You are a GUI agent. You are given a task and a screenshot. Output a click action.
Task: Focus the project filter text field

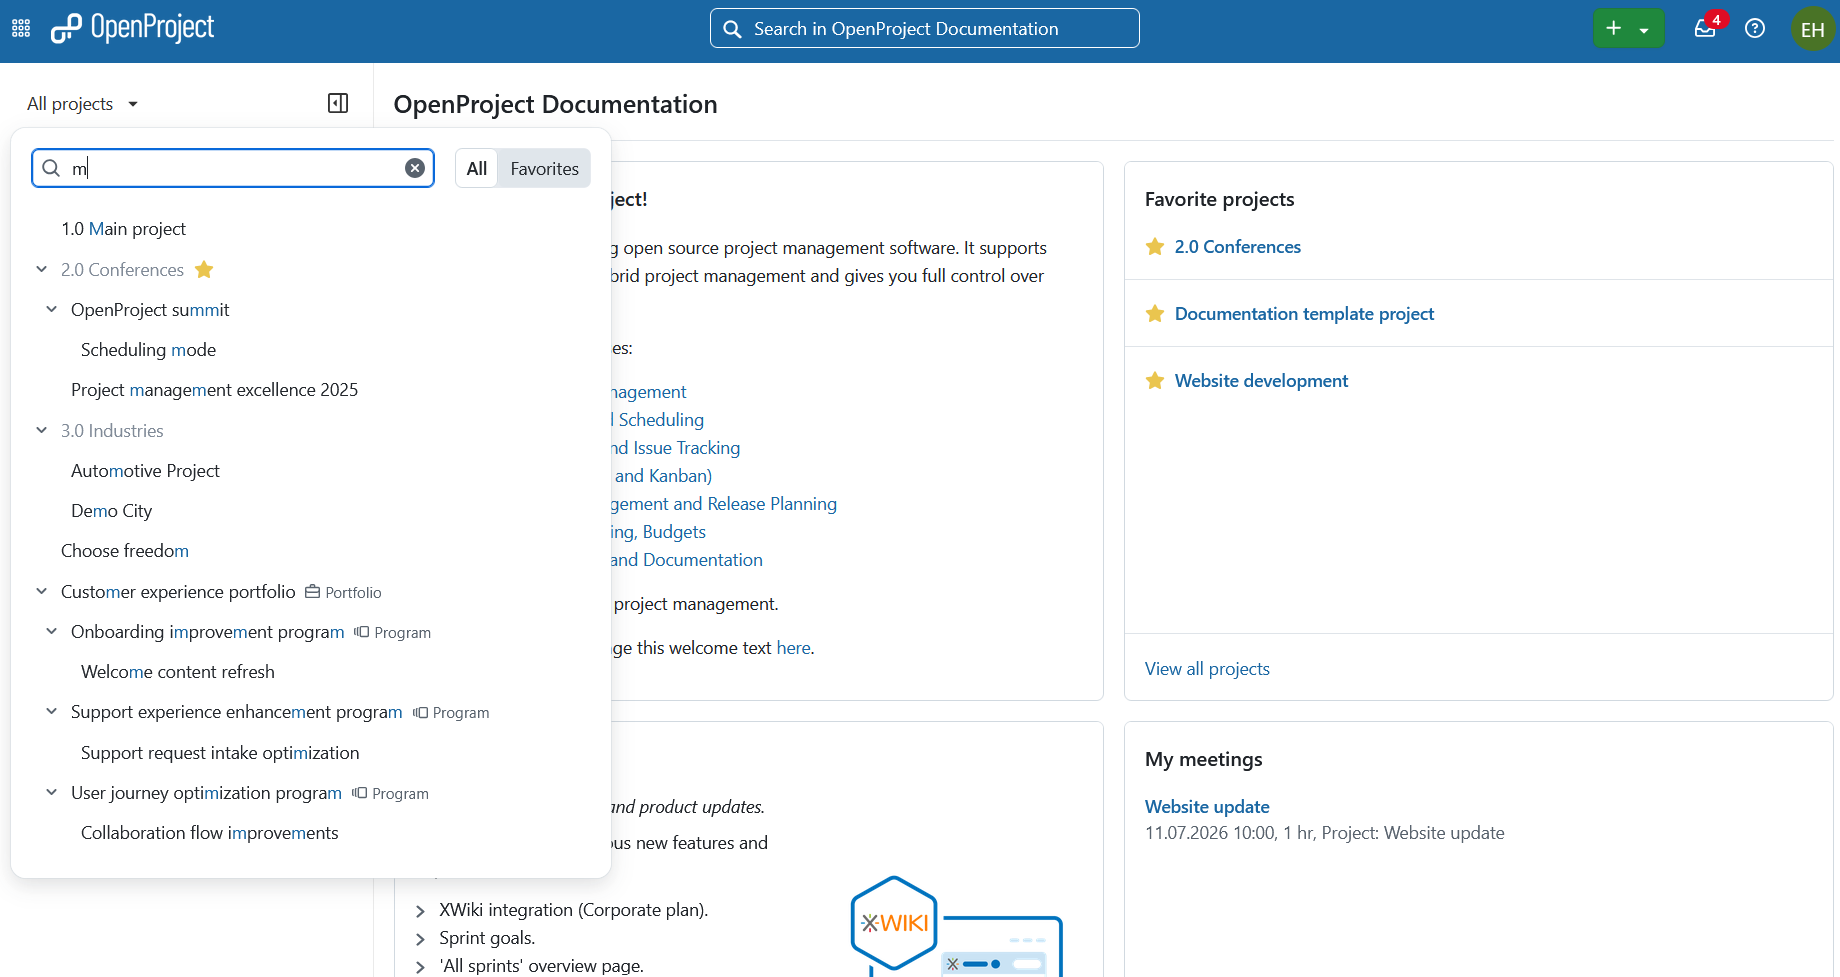[233, 168]
